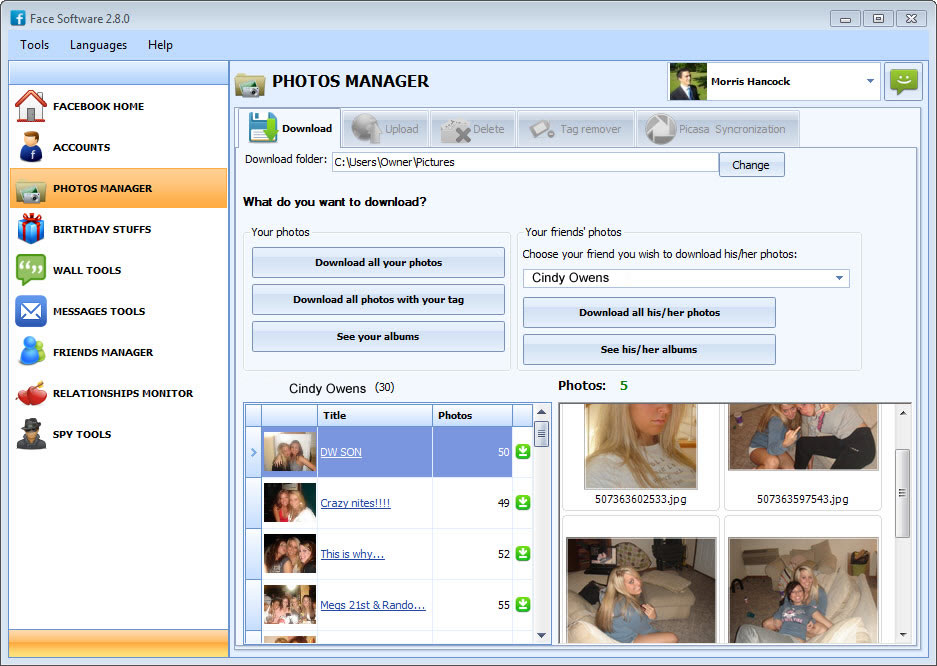Image resolution: width=937 pixels, height=666 pixels.
Task: Click the Picasa Syncronization icon
Action: point(660,128)
